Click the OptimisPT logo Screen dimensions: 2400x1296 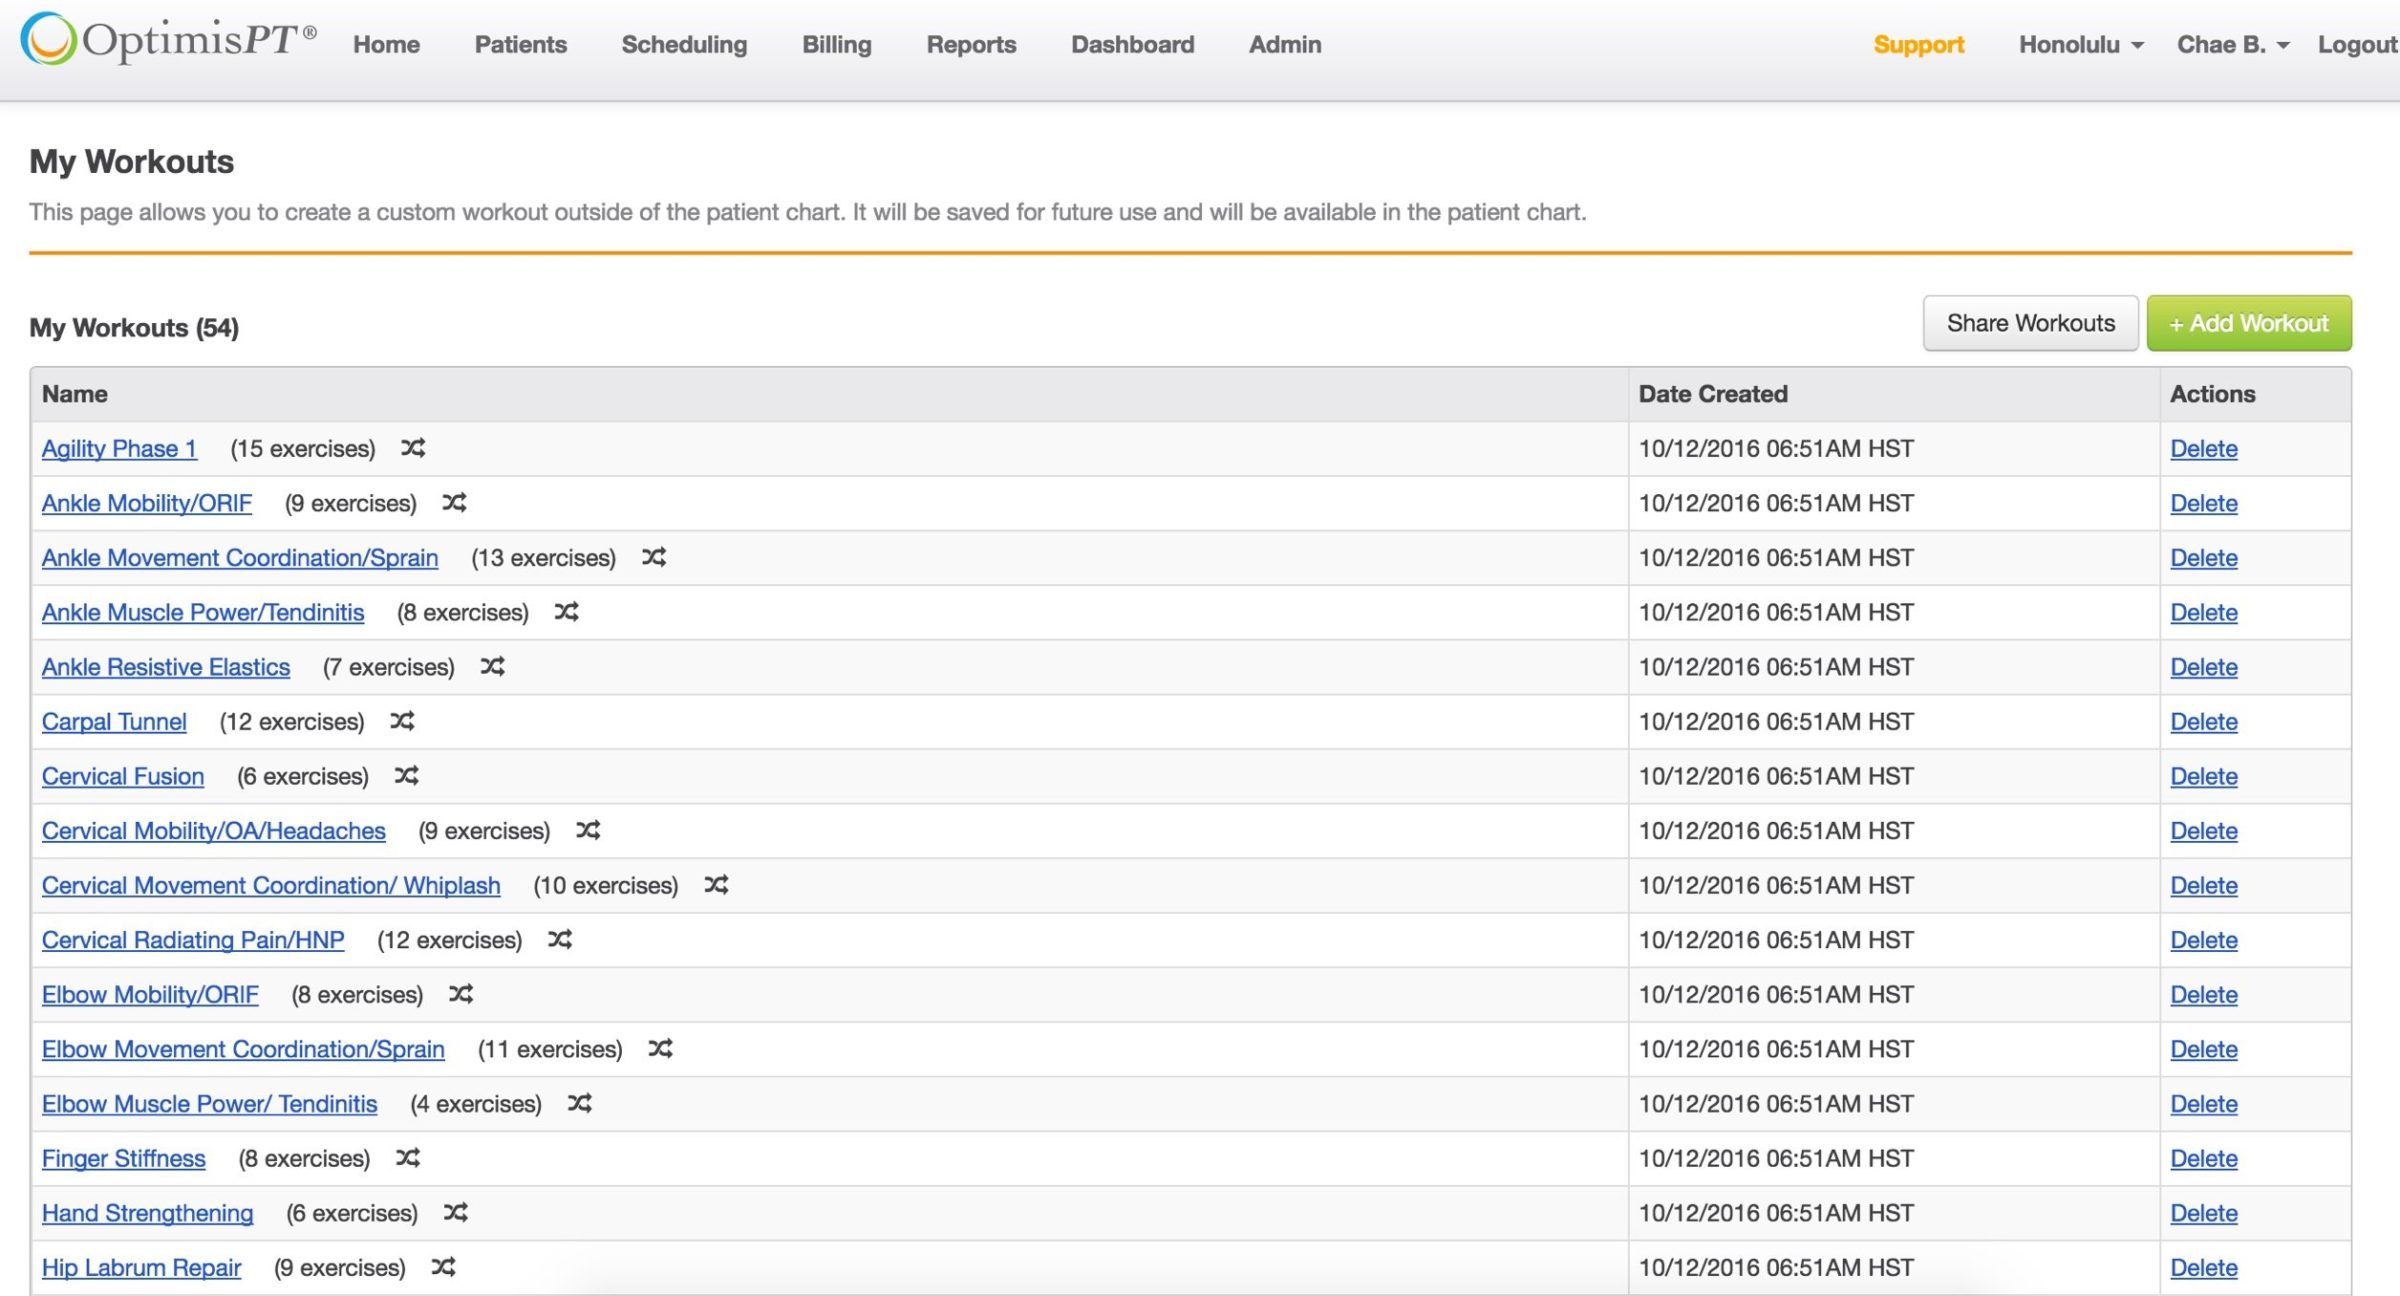tap(168, 40)
